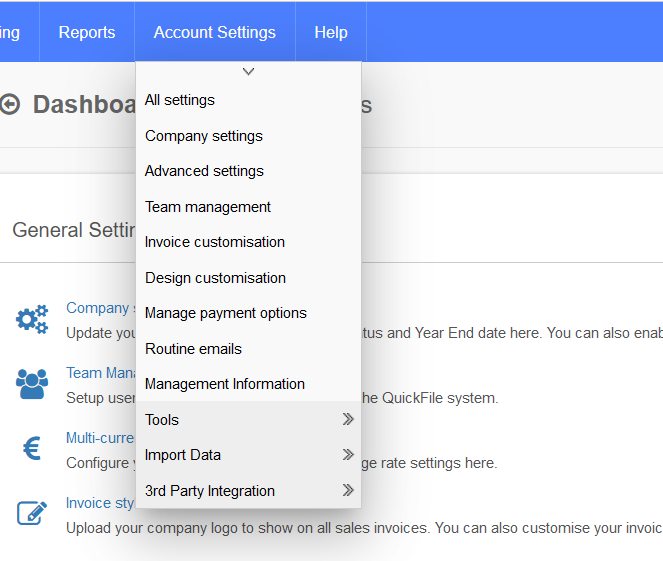Viewport: 663px width, 561px height.
Task: Click the people group icon for Team Management
Action: pos(32,384)
